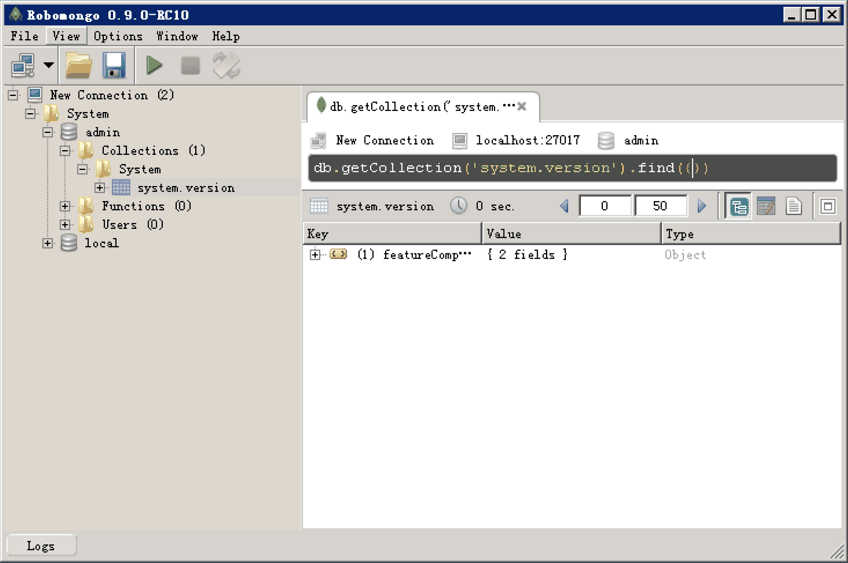Click the localhost:27017 label
Image resolution: width=848 pixels, height=563 pixels.
(x=527, y=141)
